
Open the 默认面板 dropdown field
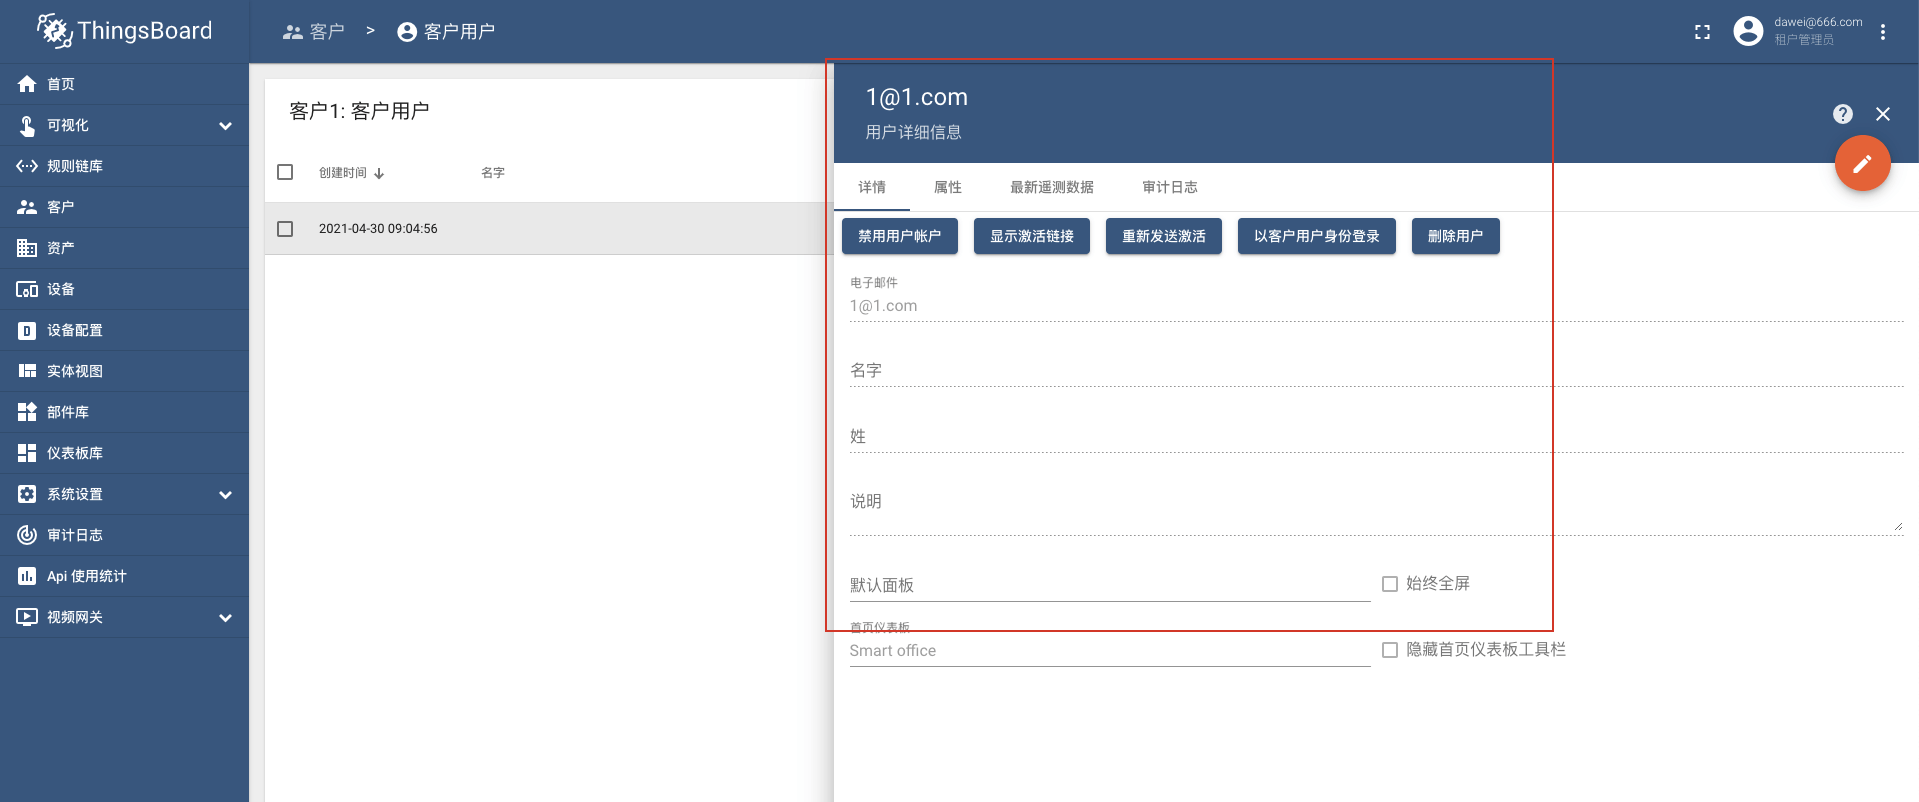point(1110,585)
